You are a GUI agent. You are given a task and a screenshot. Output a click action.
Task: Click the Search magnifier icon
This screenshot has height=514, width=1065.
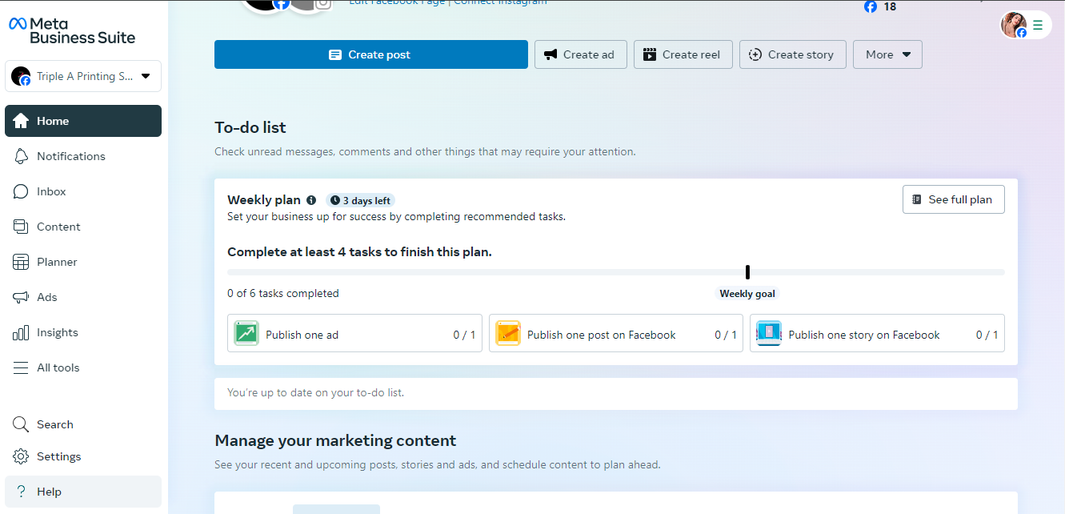tap(21, 424)
